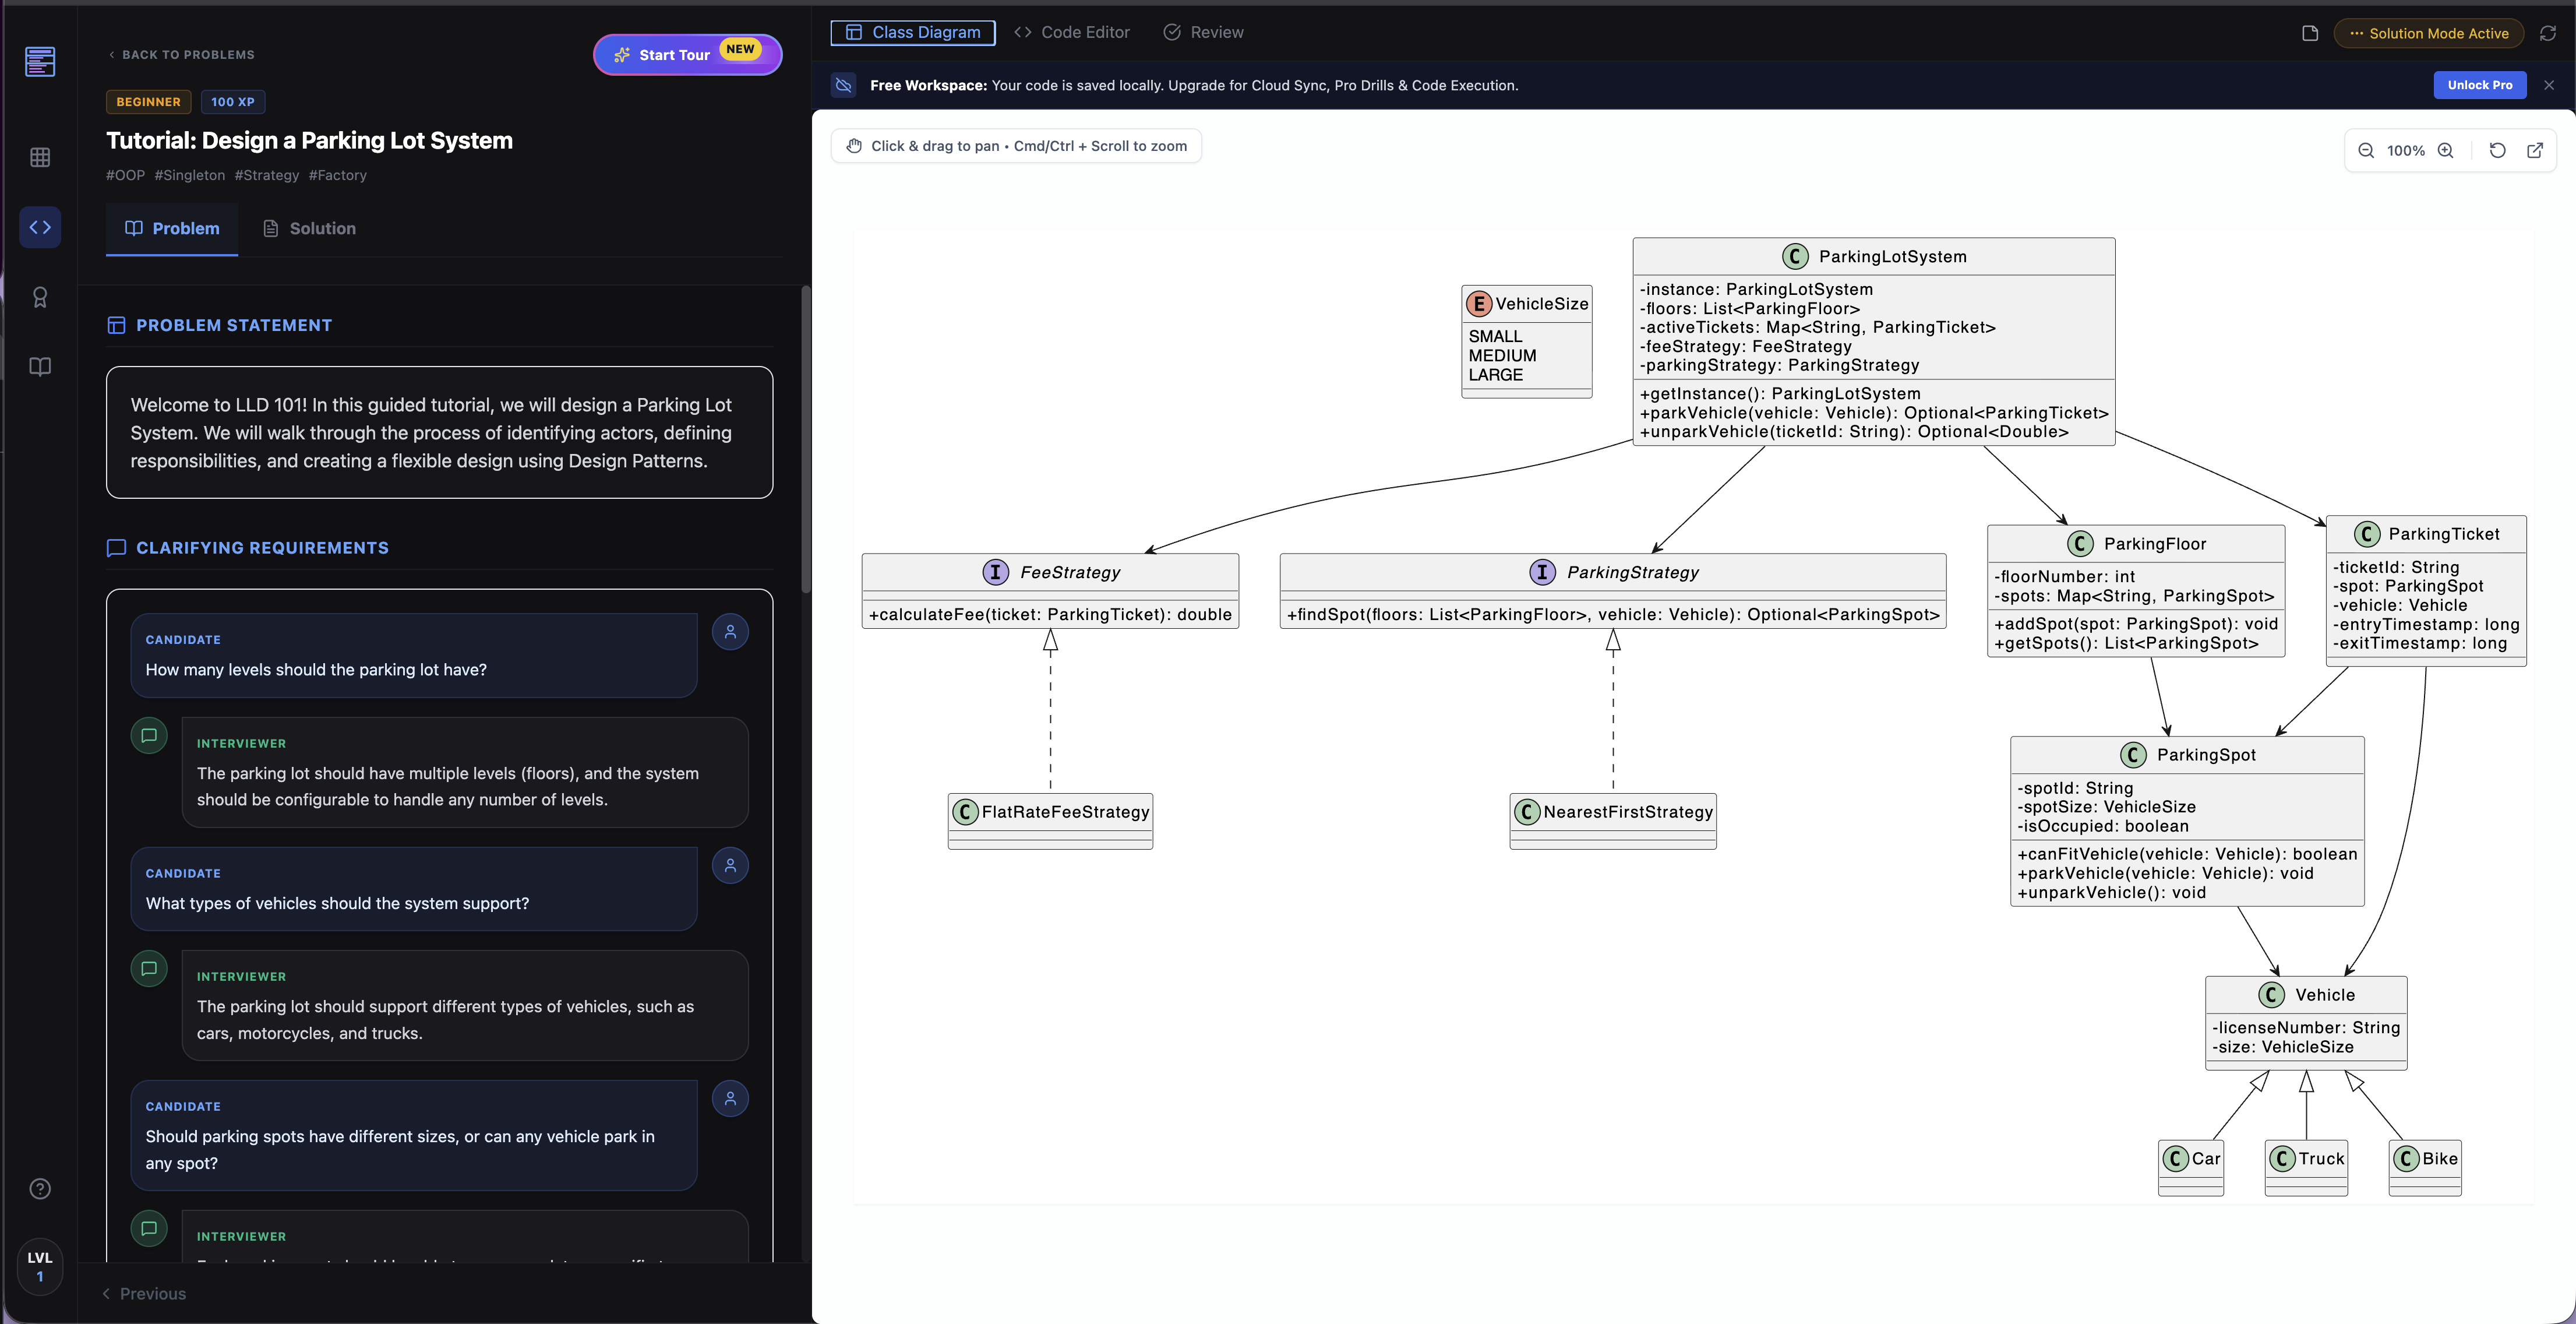The image size is (2576, 1324).
Task: Click the 100% zoom level value
Action: point(2406,150)
